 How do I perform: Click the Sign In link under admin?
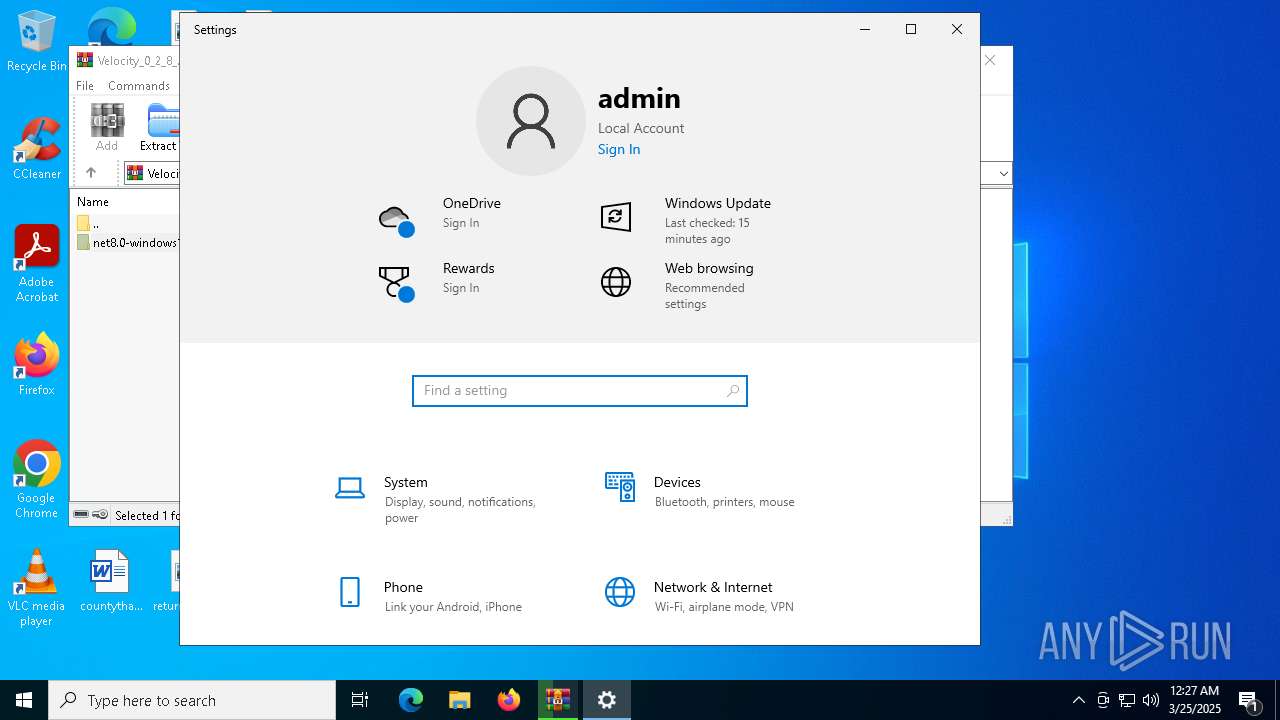619,149
